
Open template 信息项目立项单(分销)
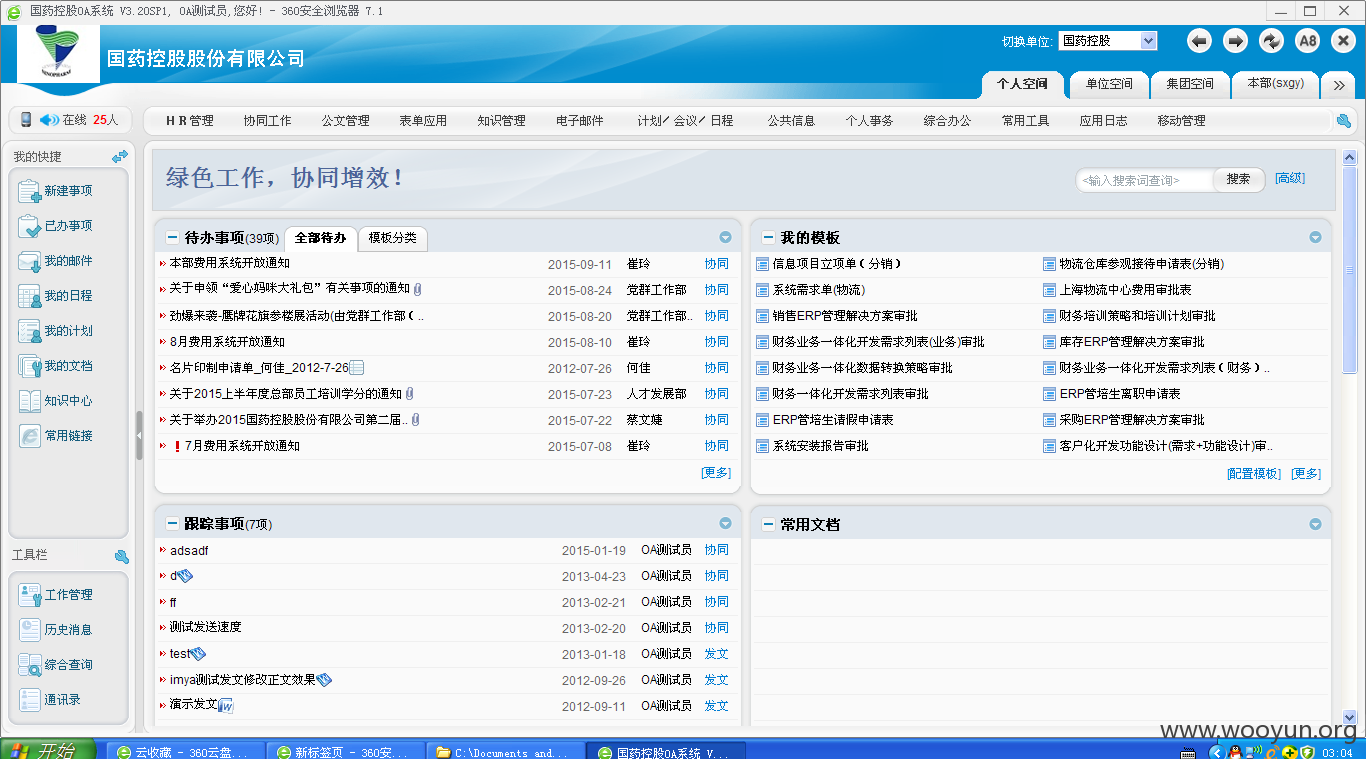point(837,264)
